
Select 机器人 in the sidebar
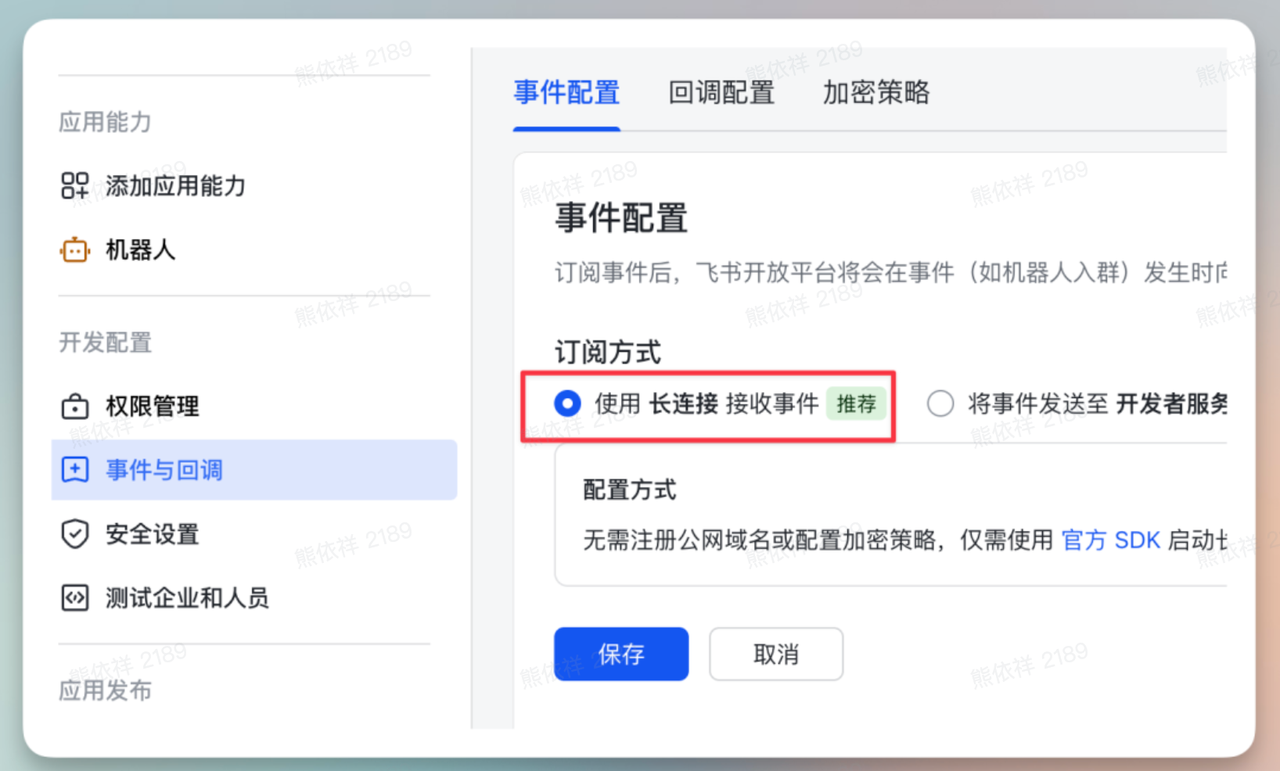point(140,250)
